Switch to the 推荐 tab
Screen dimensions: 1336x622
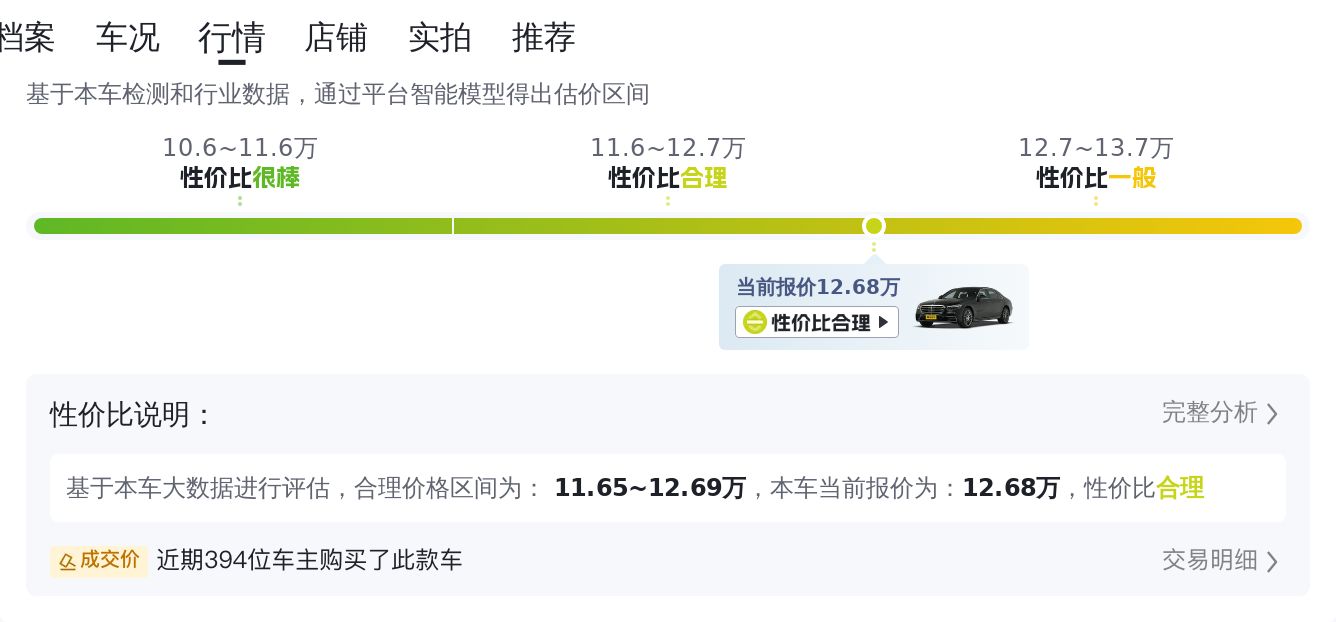point(544,38)
